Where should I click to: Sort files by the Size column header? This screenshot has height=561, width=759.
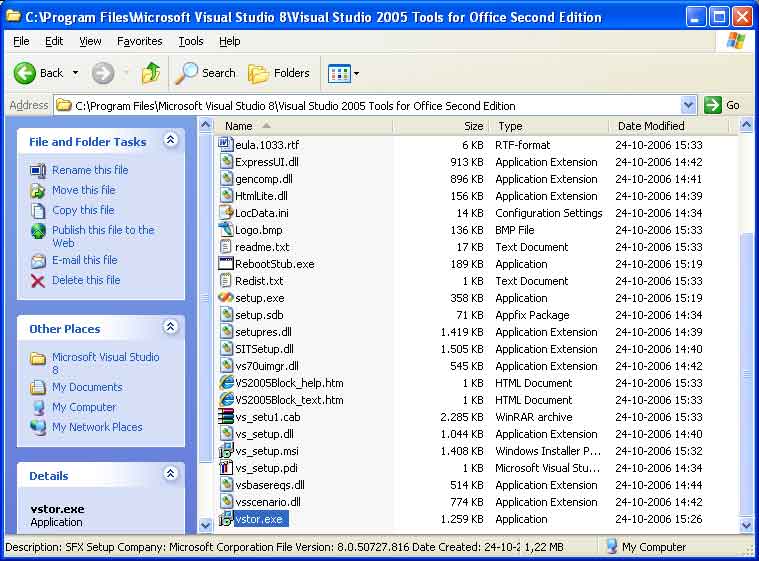pos(441,126)
